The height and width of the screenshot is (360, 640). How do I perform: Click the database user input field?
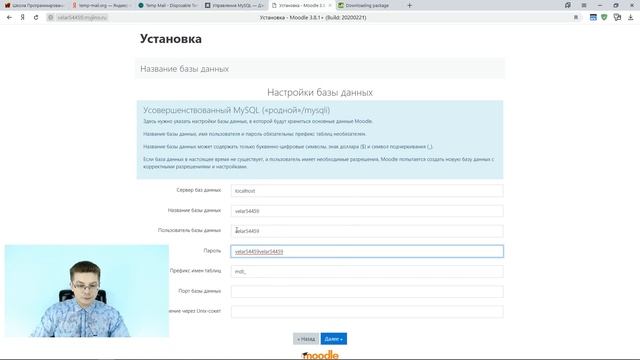[x=367, y=231]
